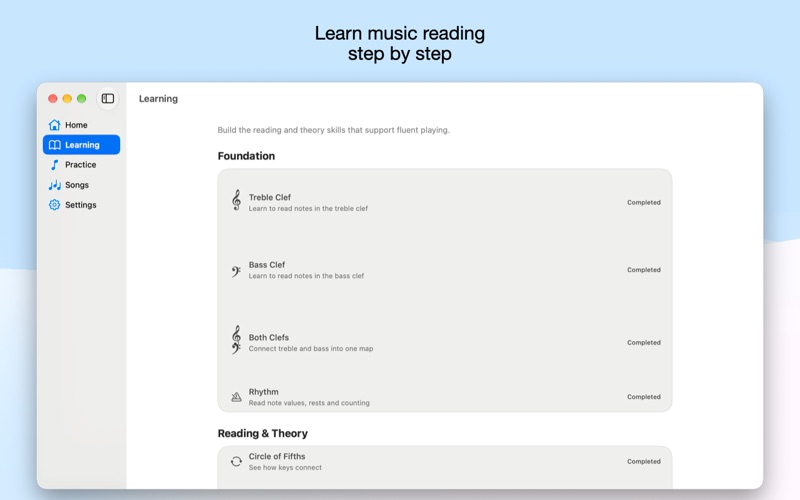Open the Rhythm lesson title
Image resolution: width=800 pixels, height=500 pixels.
(x=264, y=392)
